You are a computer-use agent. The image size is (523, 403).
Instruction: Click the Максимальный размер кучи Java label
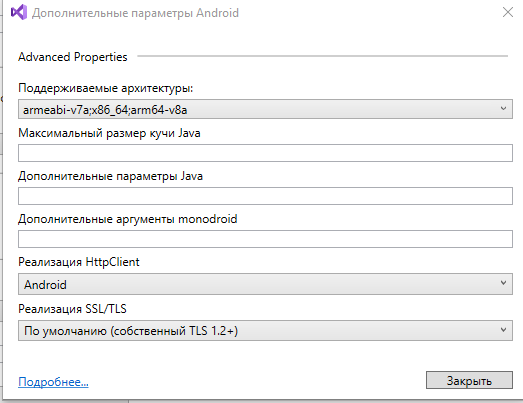[109, 133]
